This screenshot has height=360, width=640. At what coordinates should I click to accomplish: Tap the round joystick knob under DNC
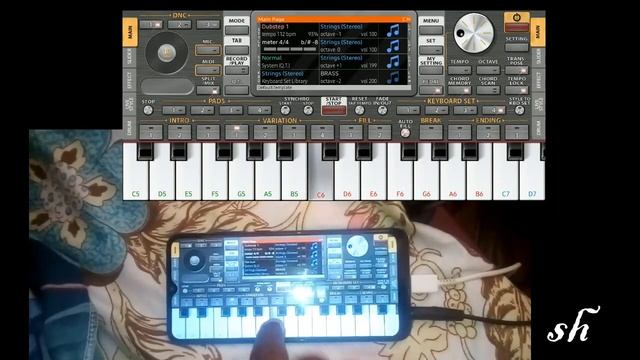click(167, 52)
